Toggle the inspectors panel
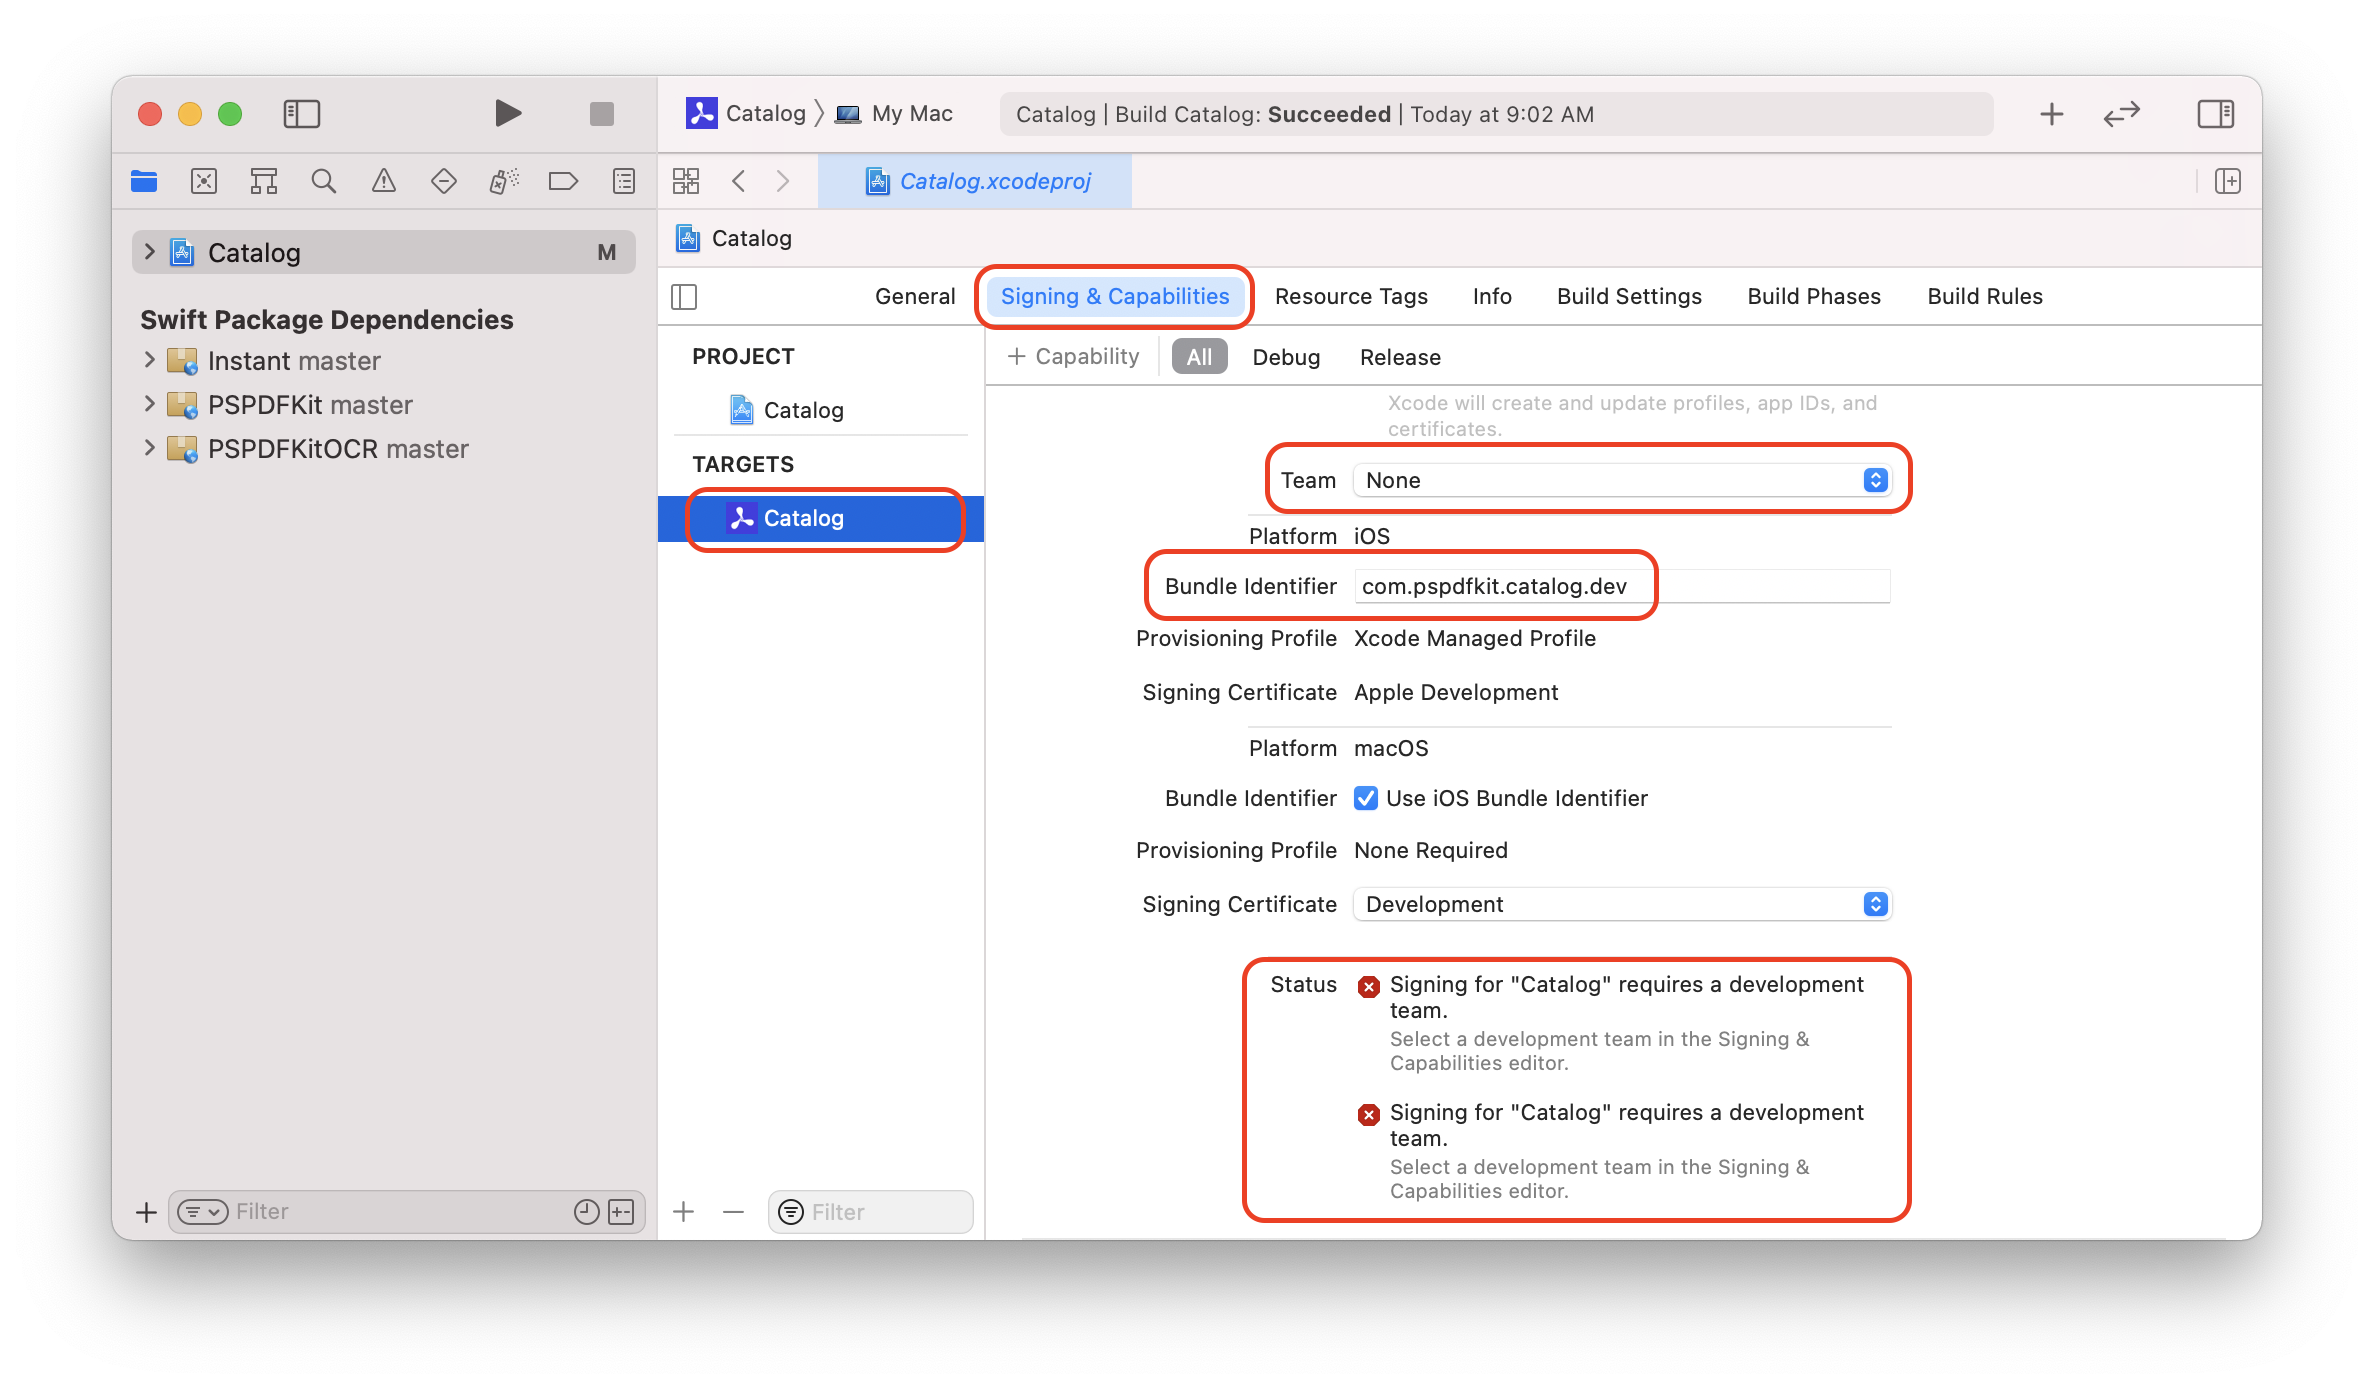This screenshot has height=1388, width=2374. [x=2215, y=114]
